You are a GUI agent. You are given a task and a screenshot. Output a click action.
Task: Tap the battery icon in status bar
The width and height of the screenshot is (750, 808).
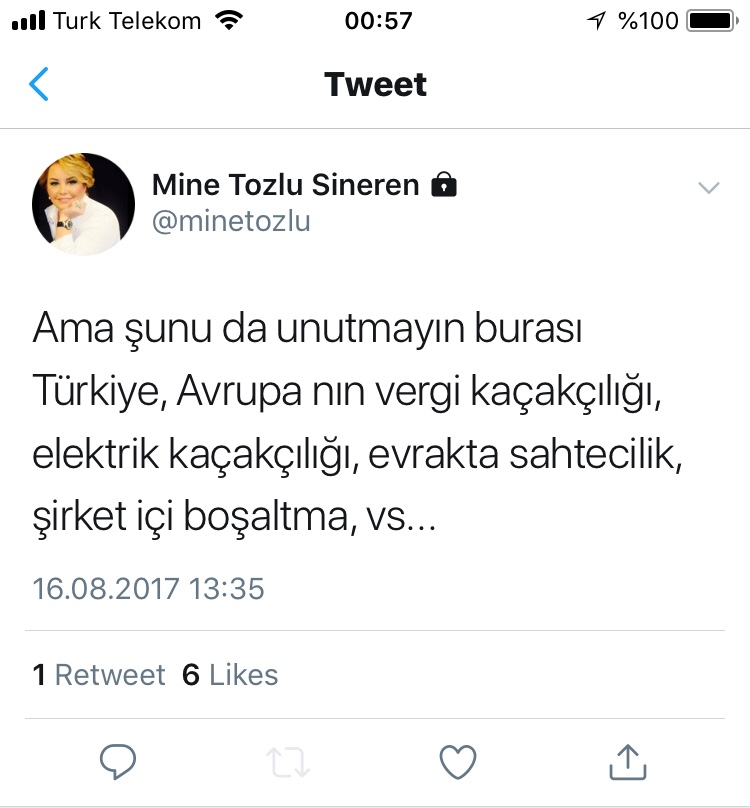coord(713,21)
